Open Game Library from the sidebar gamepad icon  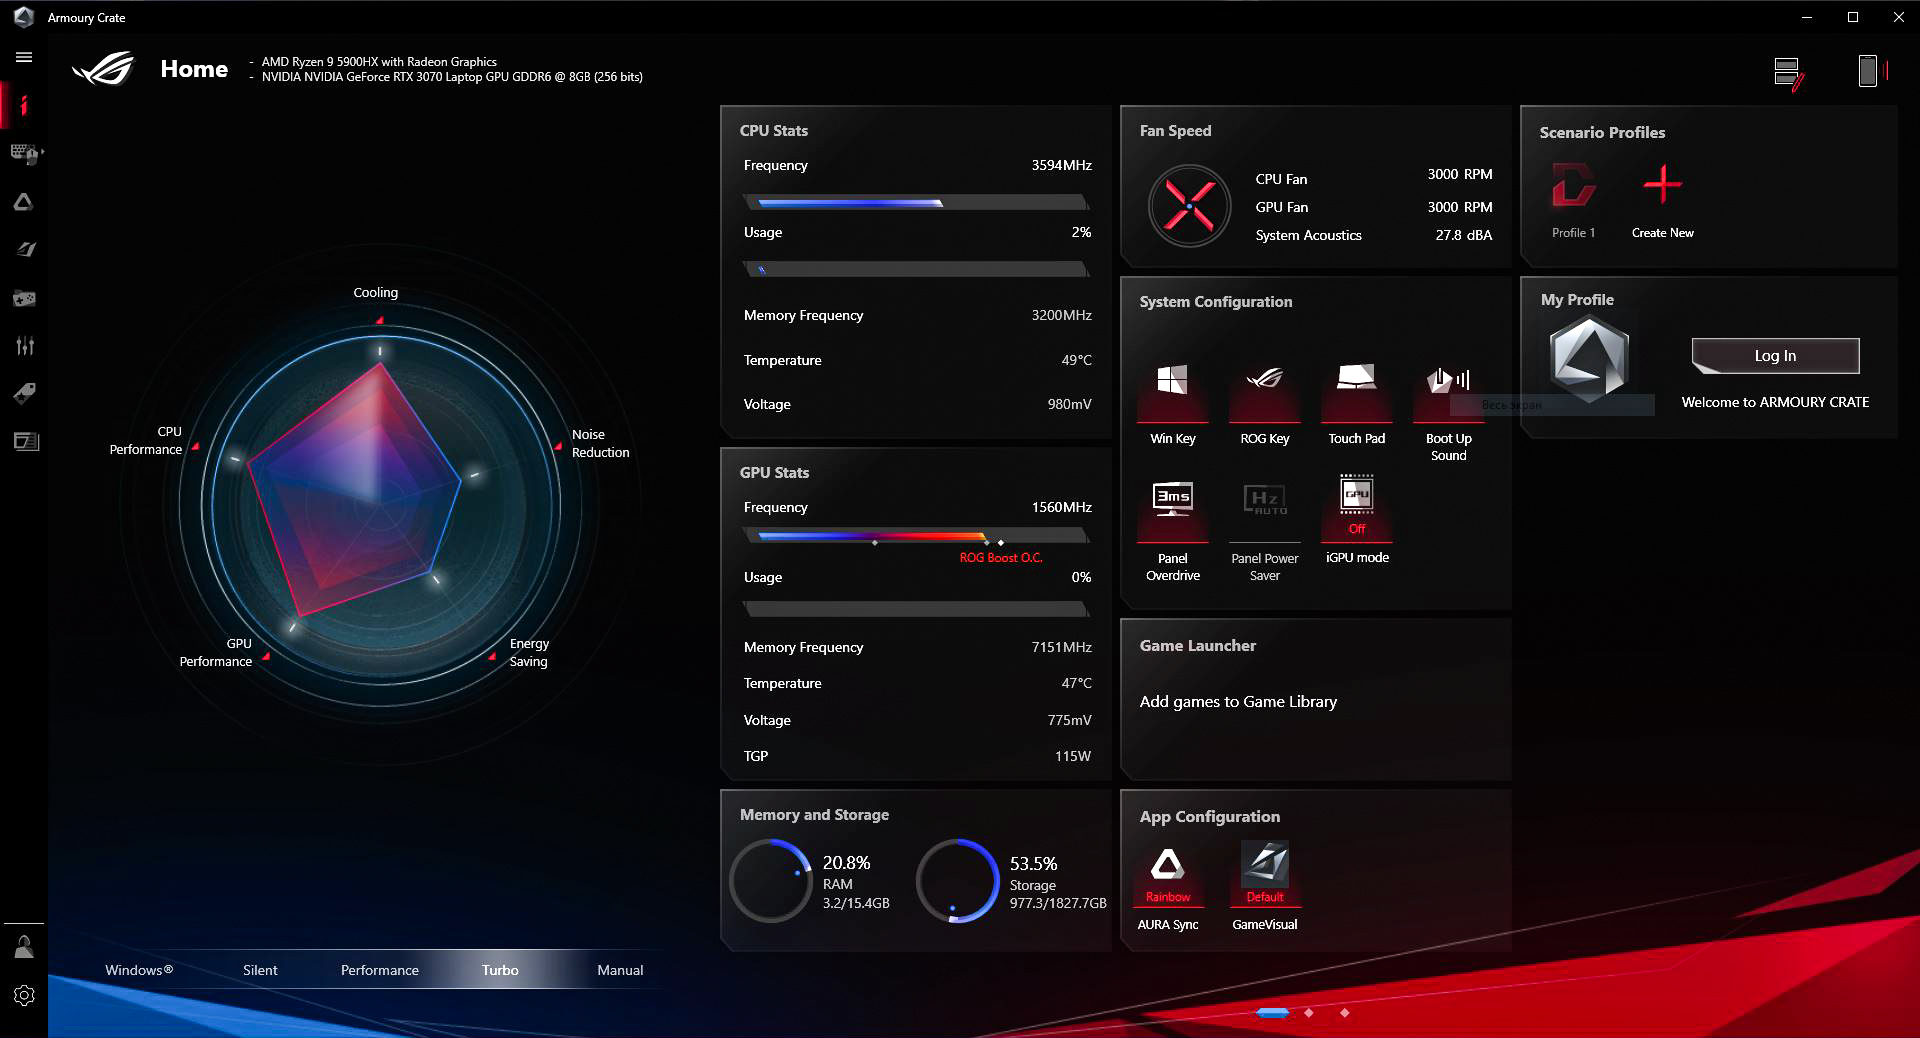click(24, 298)
